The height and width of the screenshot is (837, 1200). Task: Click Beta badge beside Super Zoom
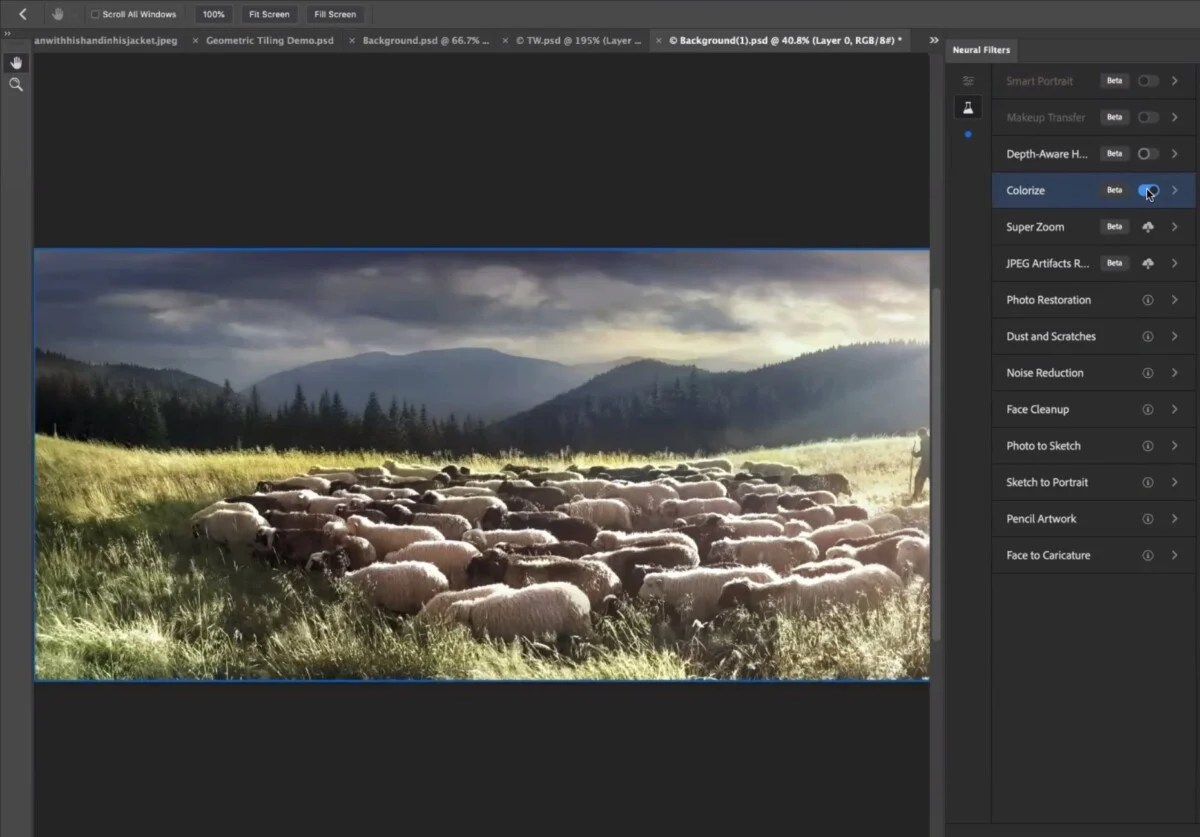(x=1114, y=227)
